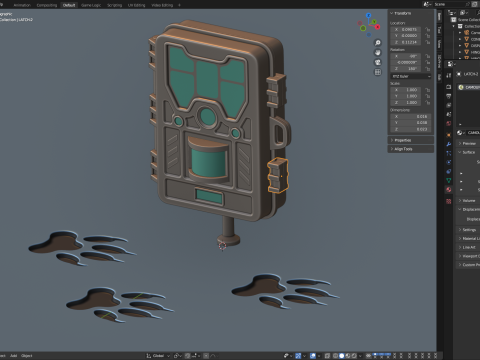Screen dimensions: 480x360
Task: Switch to the Compositing workspace tab
Action: (x=47, y=5)
